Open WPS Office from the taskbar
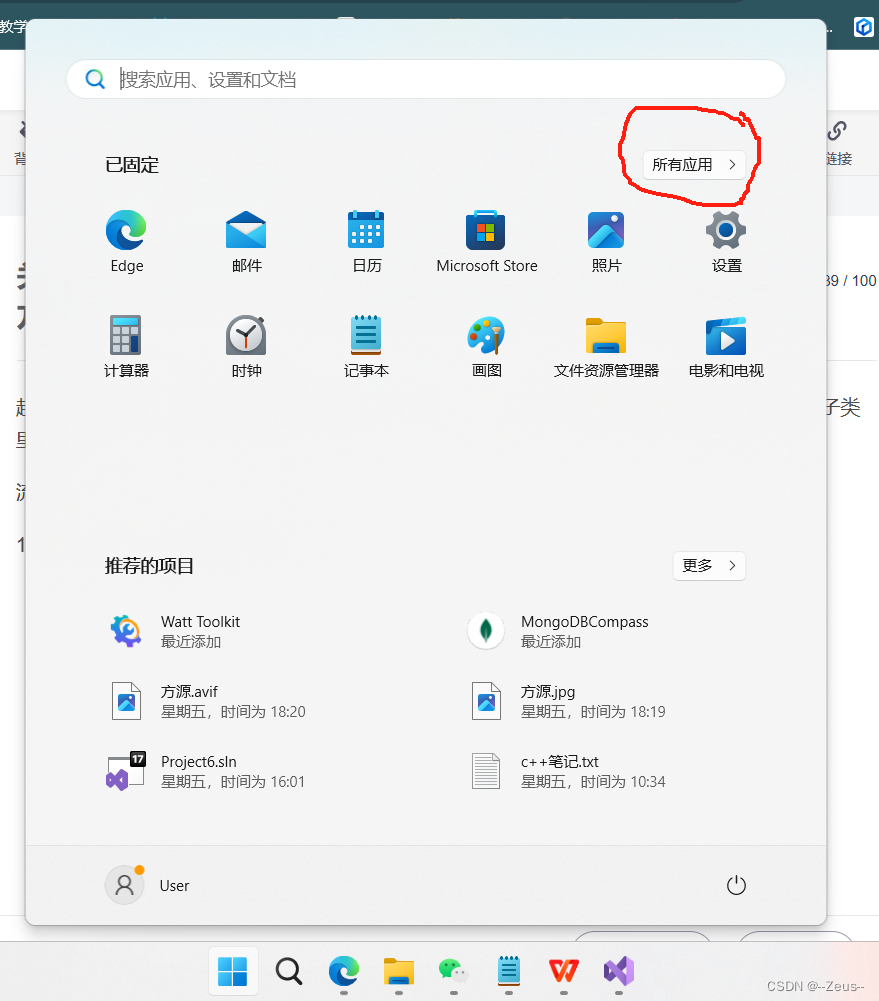The image size is (879, 1001). pos(564,971)
